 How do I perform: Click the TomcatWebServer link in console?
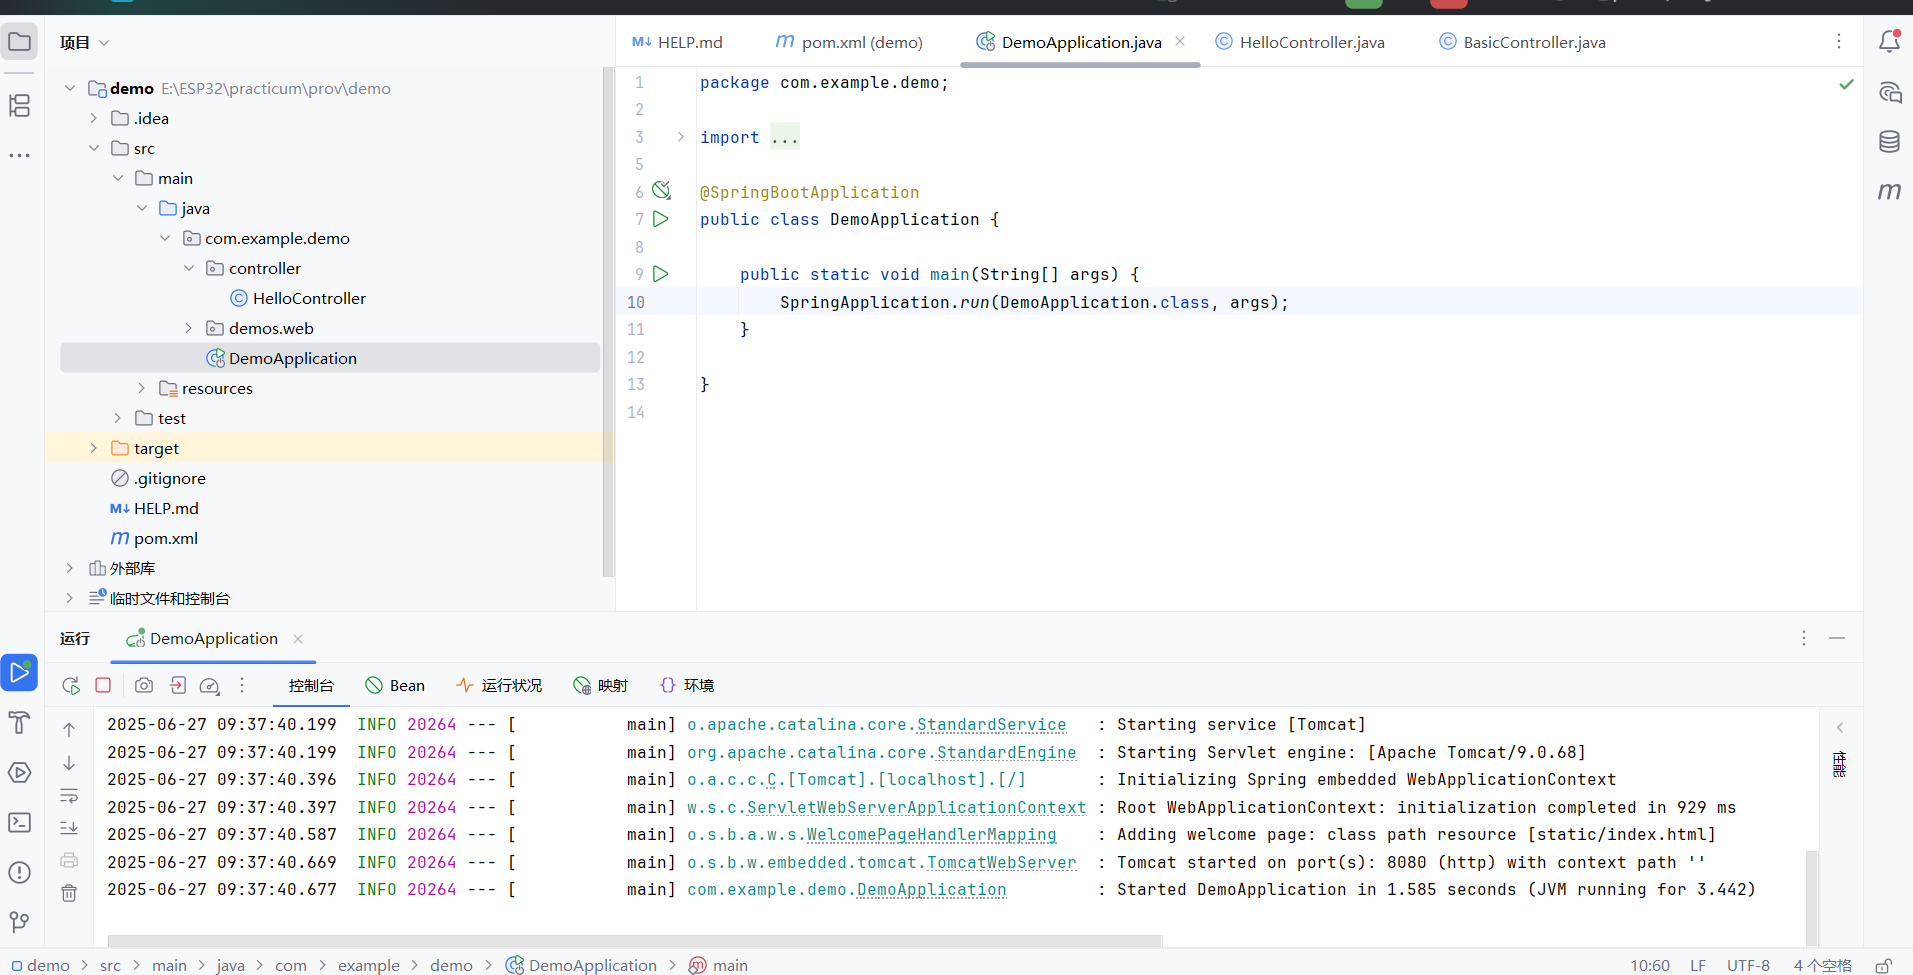coord(1001,862)
